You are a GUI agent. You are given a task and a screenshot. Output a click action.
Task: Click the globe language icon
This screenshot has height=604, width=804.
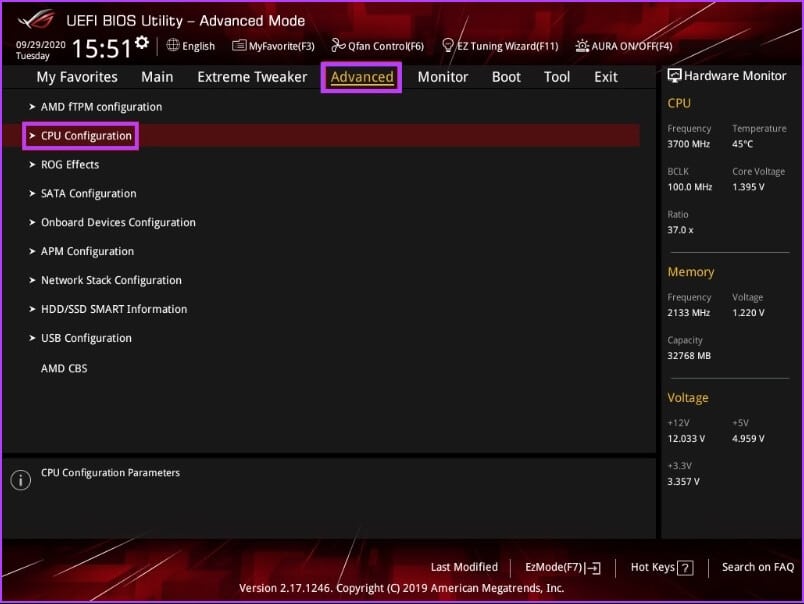point(173,46)
